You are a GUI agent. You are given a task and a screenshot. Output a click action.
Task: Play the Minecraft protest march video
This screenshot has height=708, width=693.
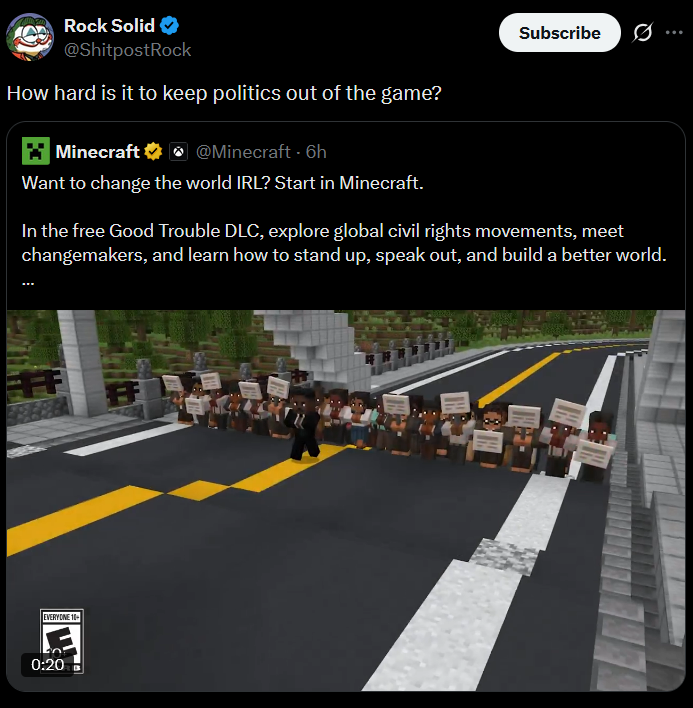[x=346, y=500]
